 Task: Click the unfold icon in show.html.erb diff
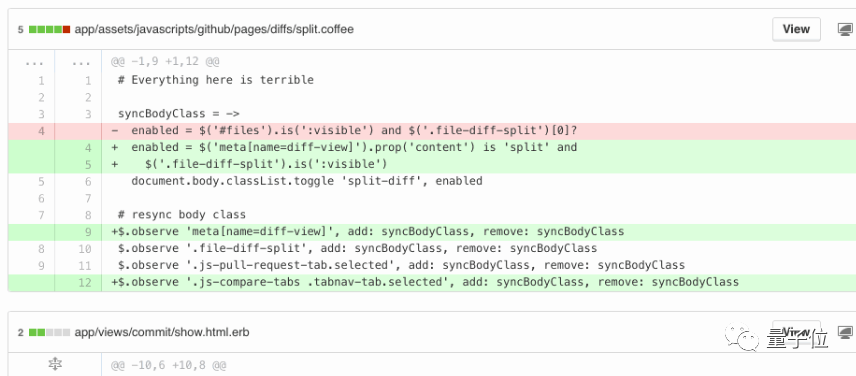55,363
